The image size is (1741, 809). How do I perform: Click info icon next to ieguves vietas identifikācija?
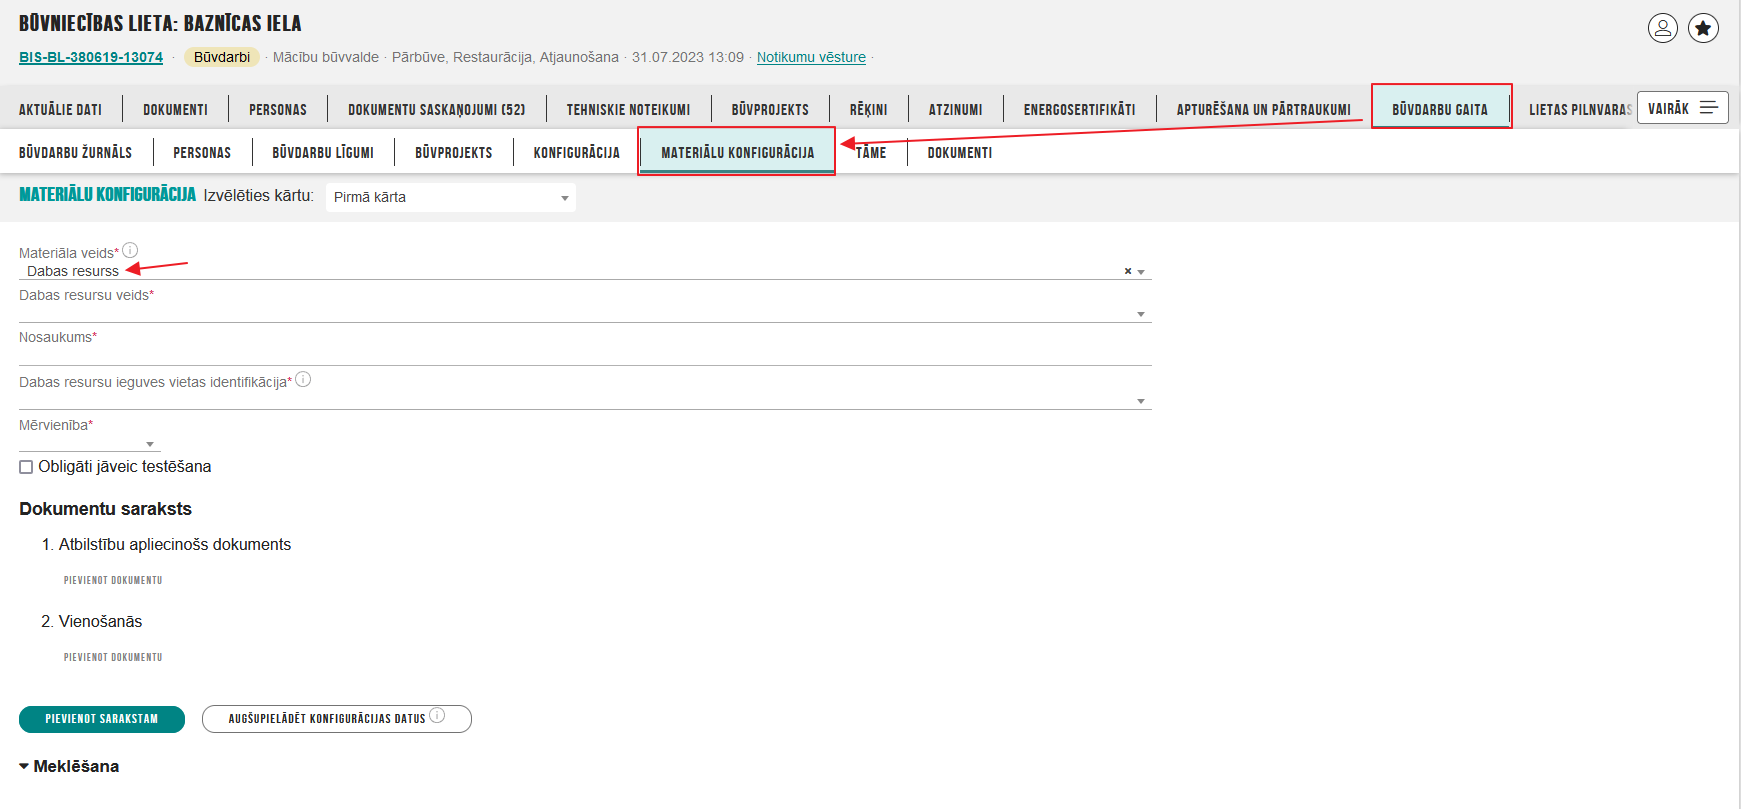[x=303, y=379]
